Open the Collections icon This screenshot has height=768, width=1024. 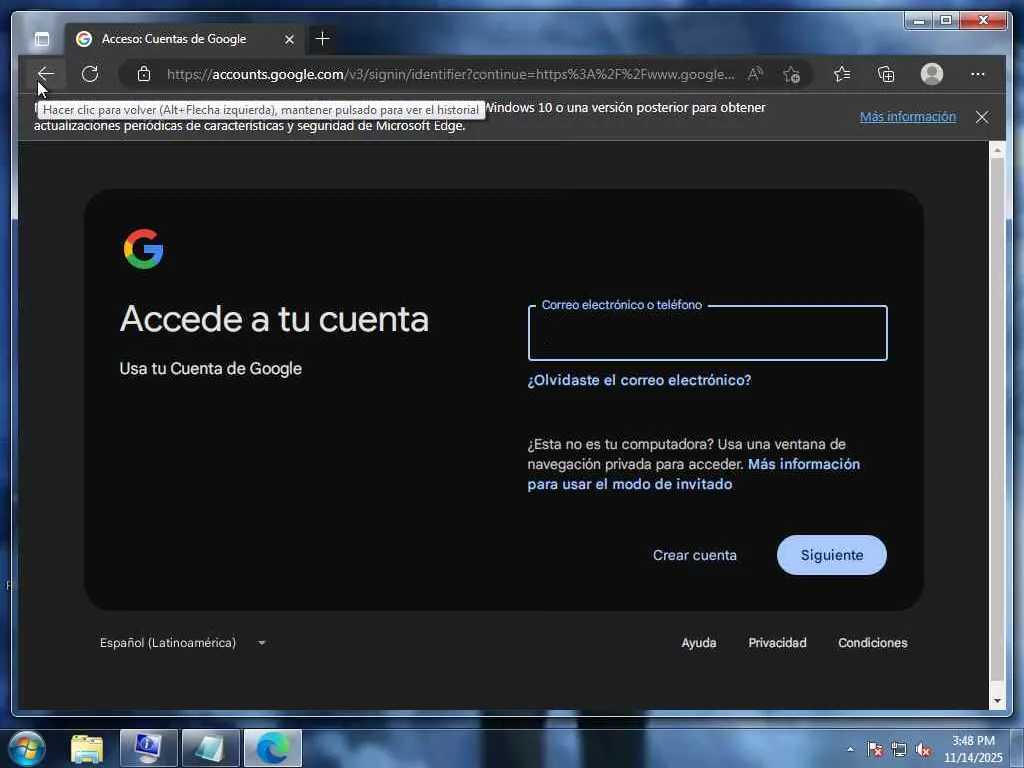pos(886,74)
